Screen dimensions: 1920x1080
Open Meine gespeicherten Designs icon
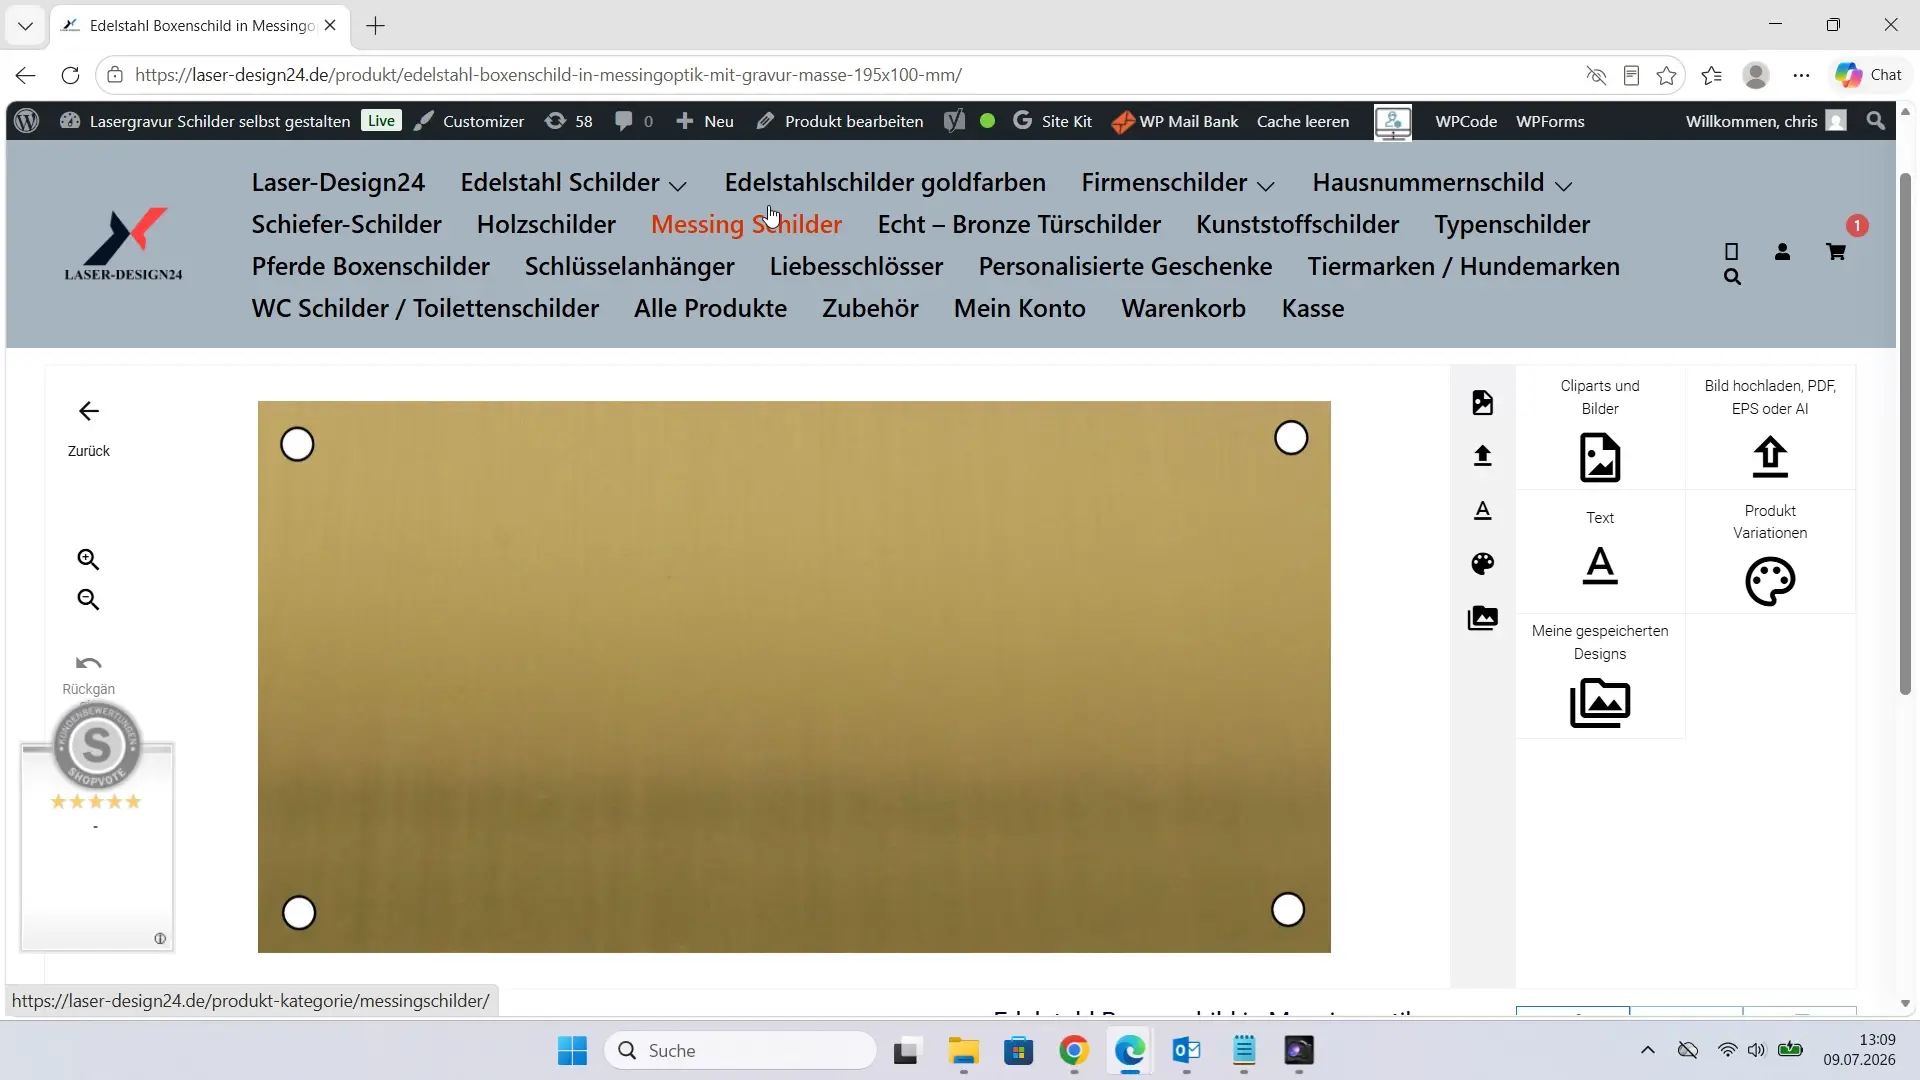click(1599, 703)
